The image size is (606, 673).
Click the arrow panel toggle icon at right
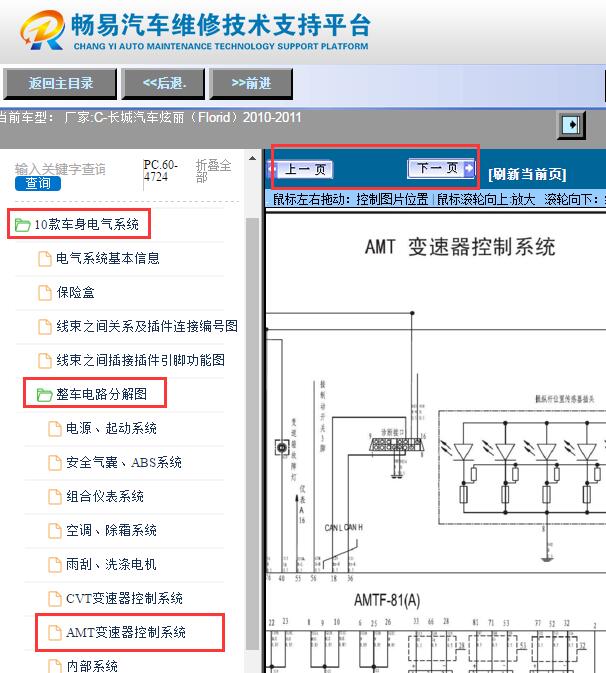pyautogui.click(x=571, y=125)
